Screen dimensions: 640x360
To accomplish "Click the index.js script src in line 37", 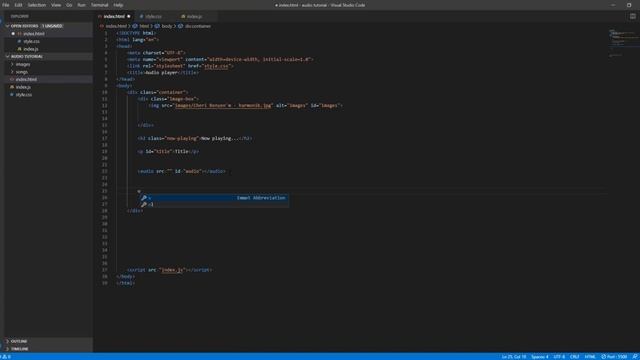I will (x=172, y=270).
